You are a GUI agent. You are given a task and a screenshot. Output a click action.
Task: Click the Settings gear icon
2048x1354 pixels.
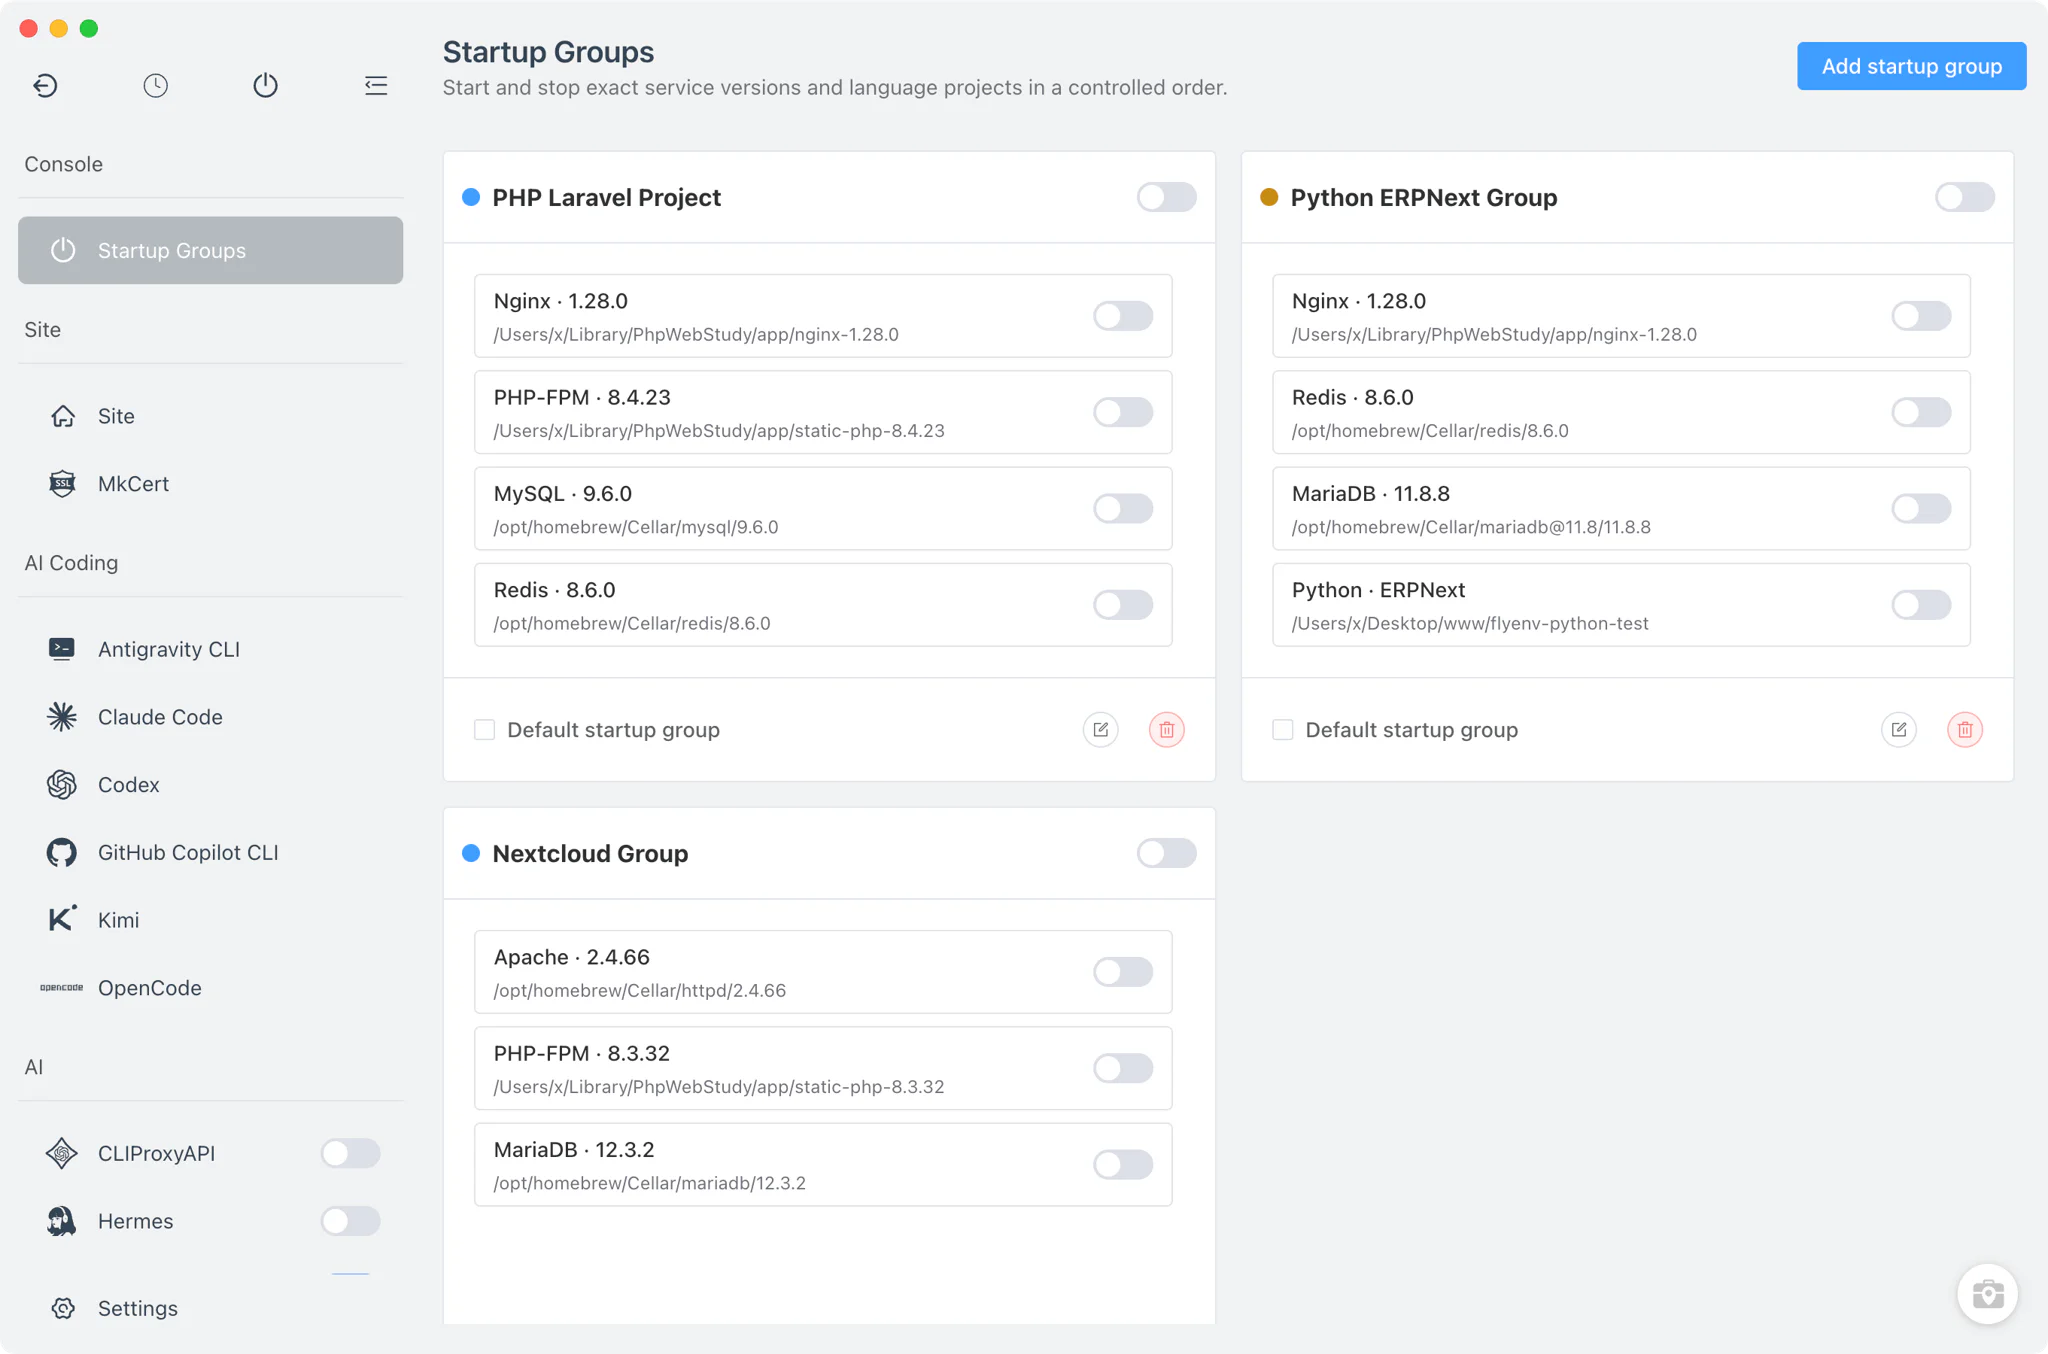(x=63, y=1308)
